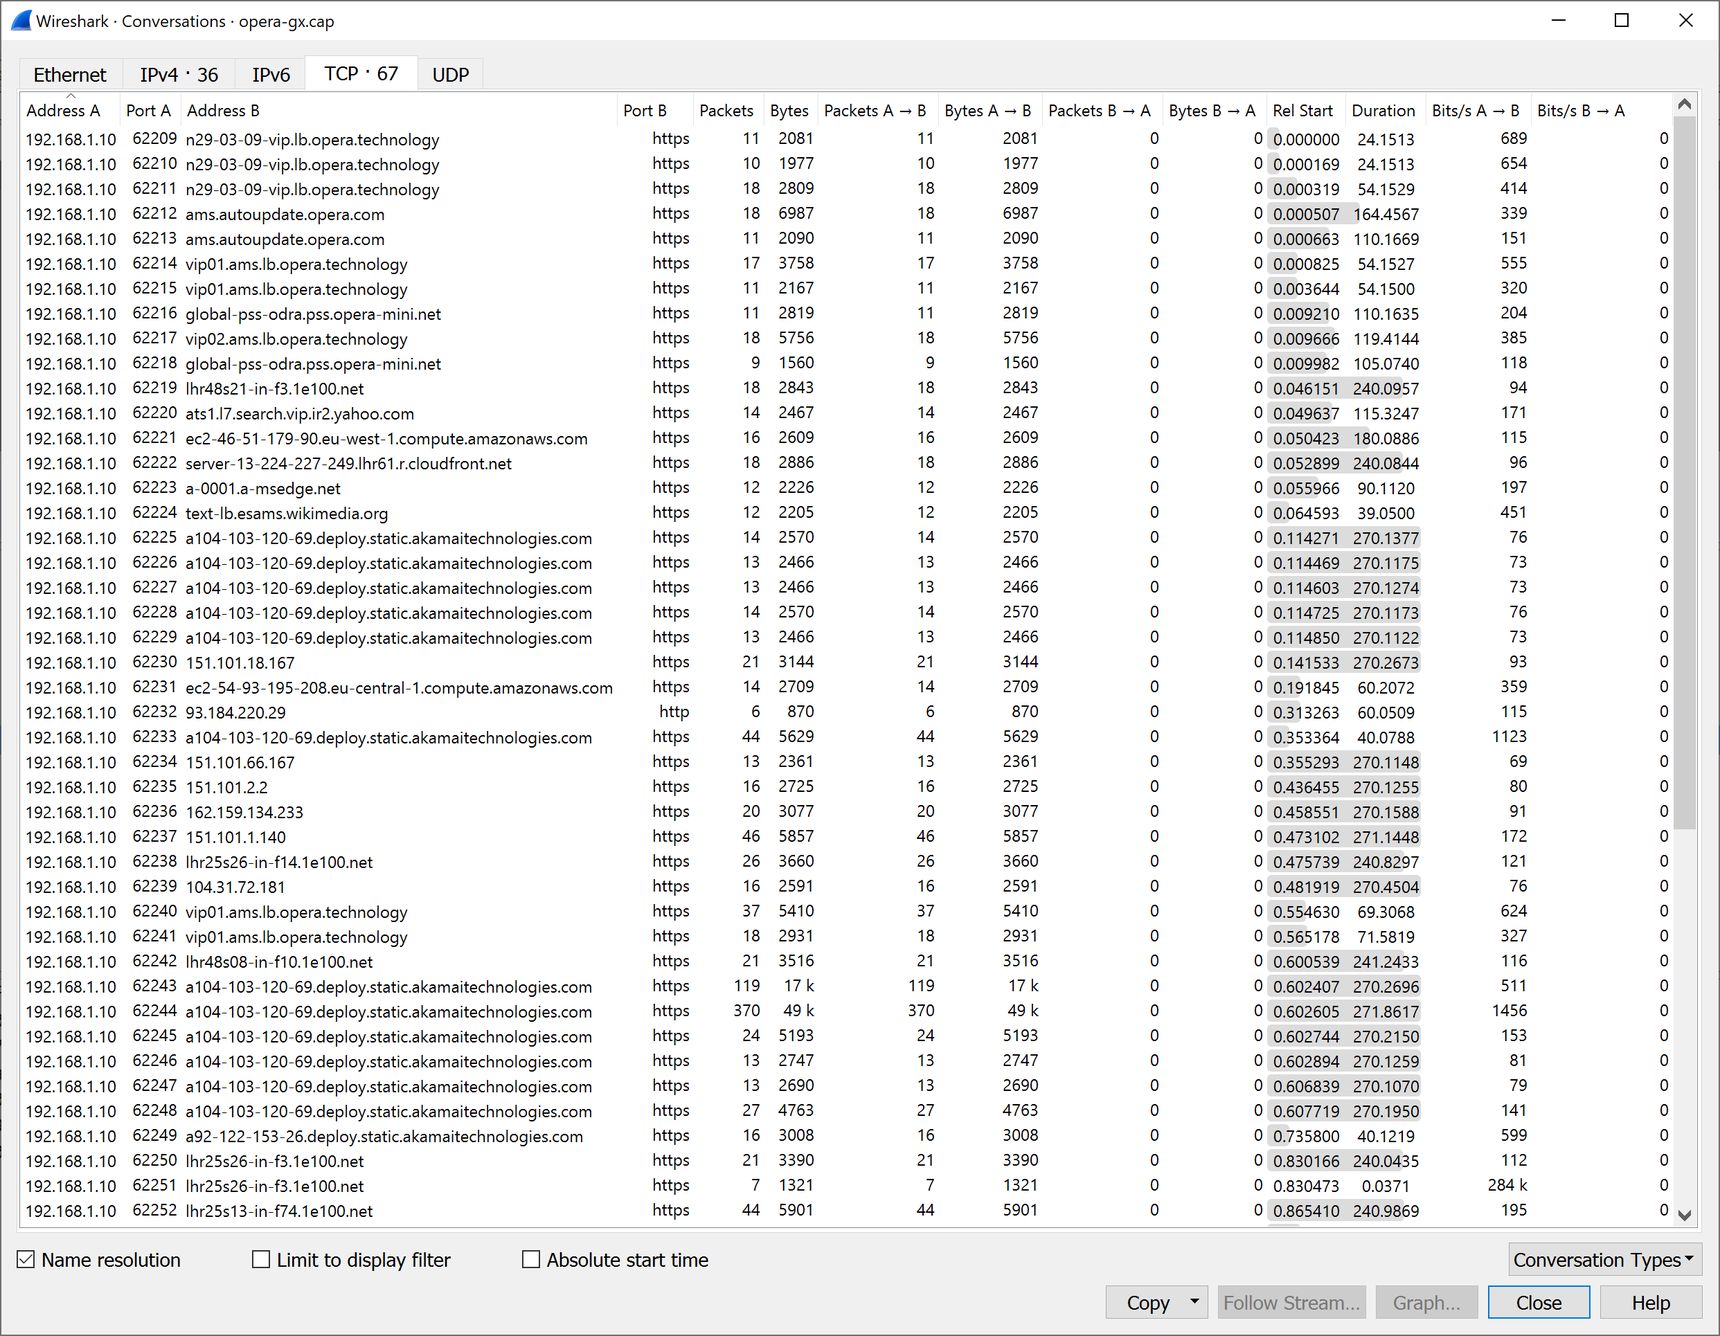This screenshot has height=1336, width=1720.
Task: Select the text-lb.esams.wikimedia.org row
Action: point(846,513)
